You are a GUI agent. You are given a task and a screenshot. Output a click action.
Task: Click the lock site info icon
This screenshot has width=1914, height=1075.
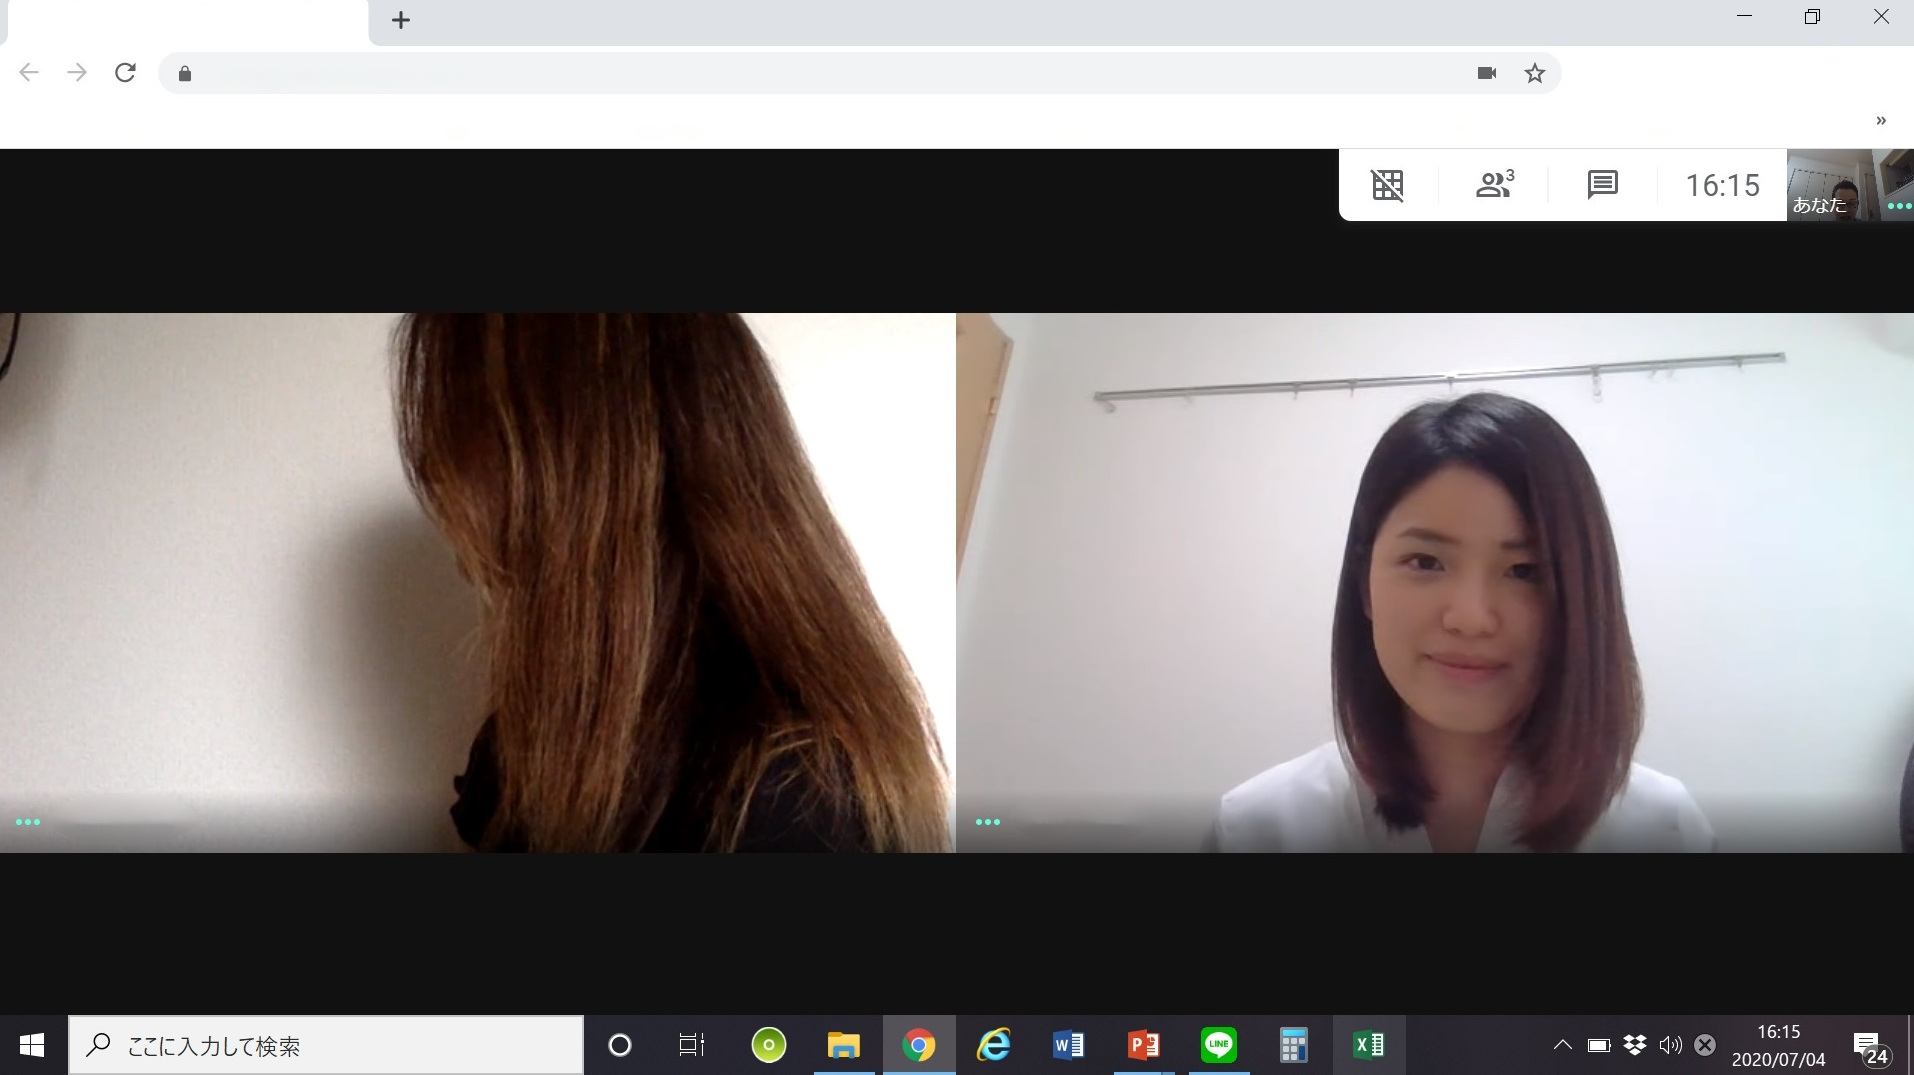tap(185, 73)
